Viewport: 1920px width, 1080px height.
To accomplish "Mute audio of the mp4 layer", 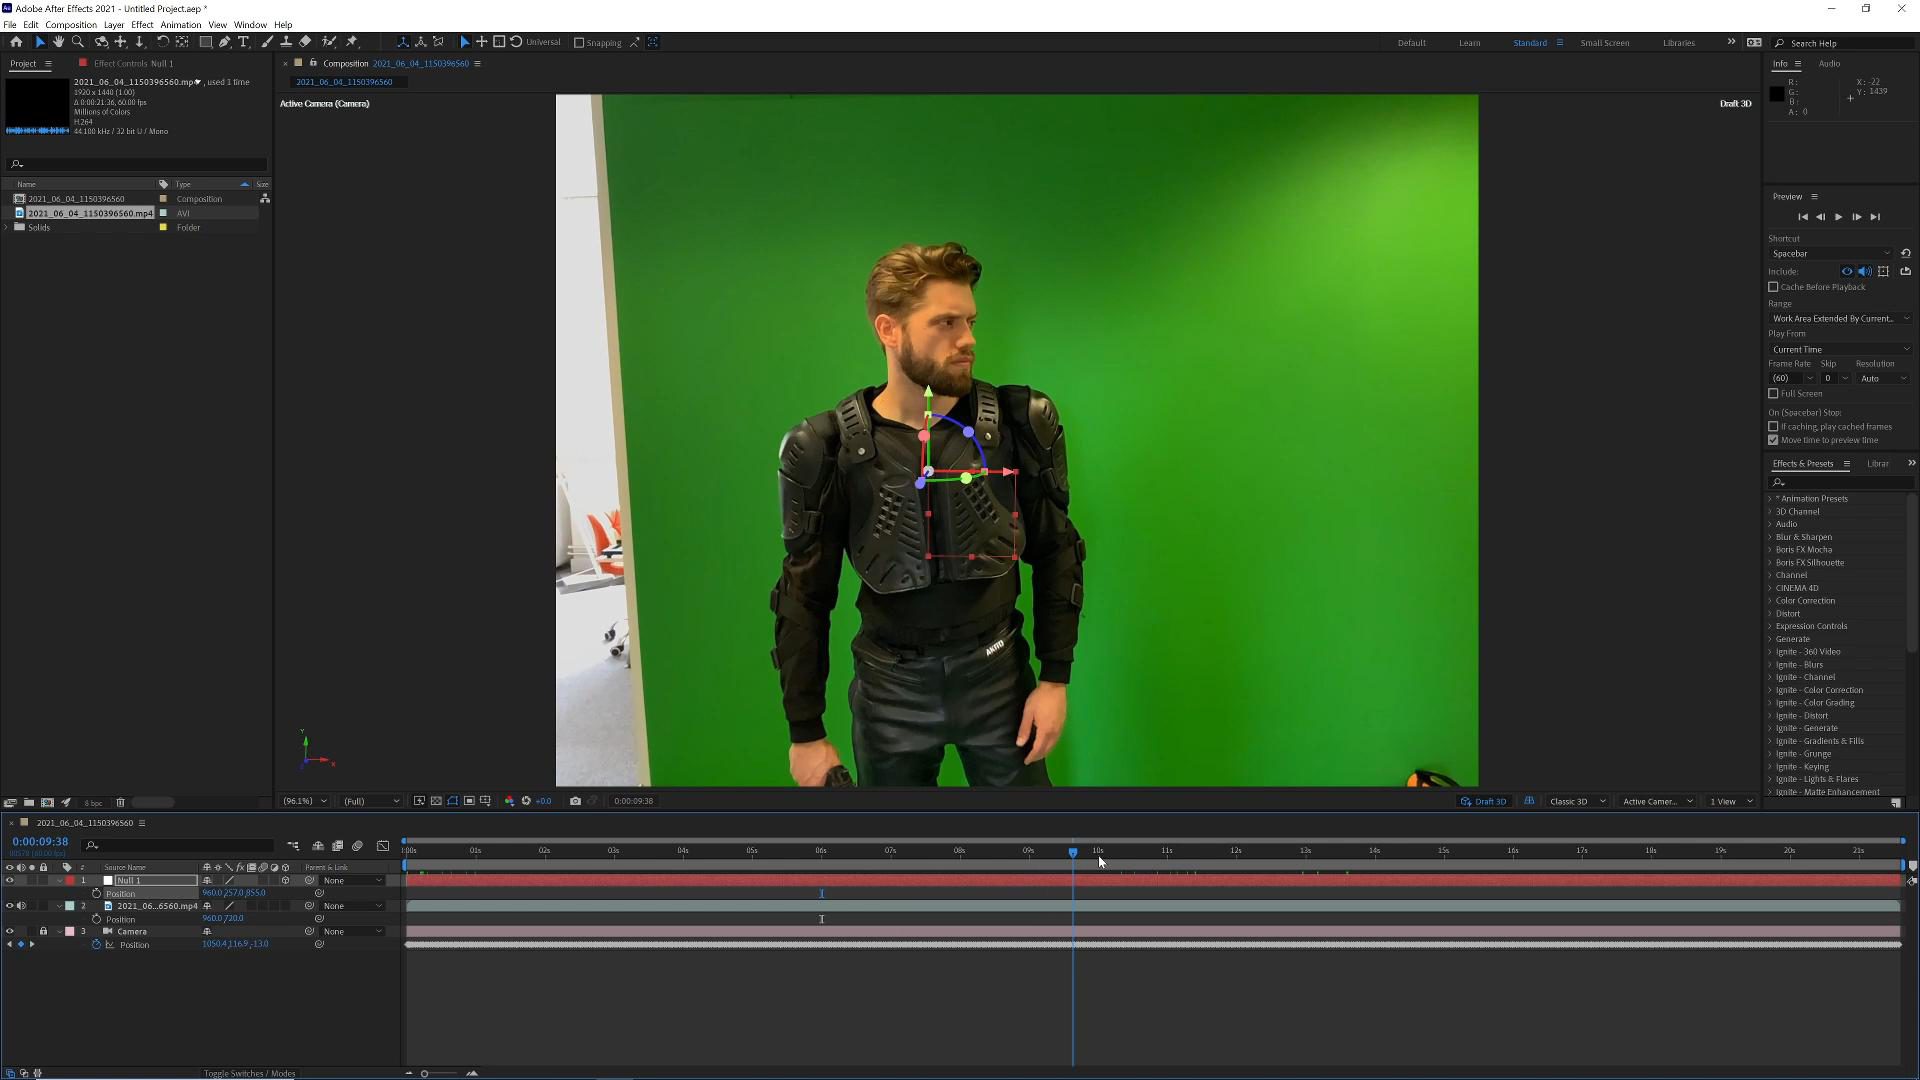I will (x=21, y=906).
